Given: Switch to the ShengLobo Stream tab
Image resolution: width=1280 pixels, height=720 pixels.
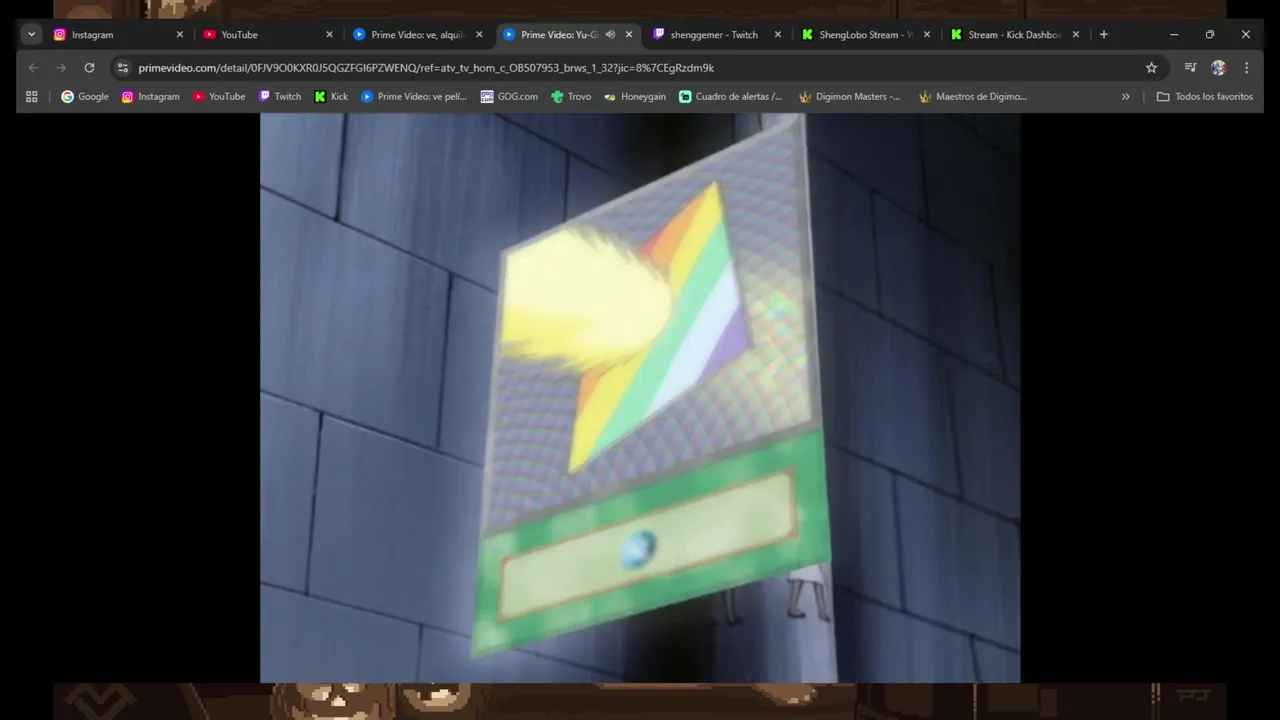Looking at the screenshot, I should pos(866,34).
